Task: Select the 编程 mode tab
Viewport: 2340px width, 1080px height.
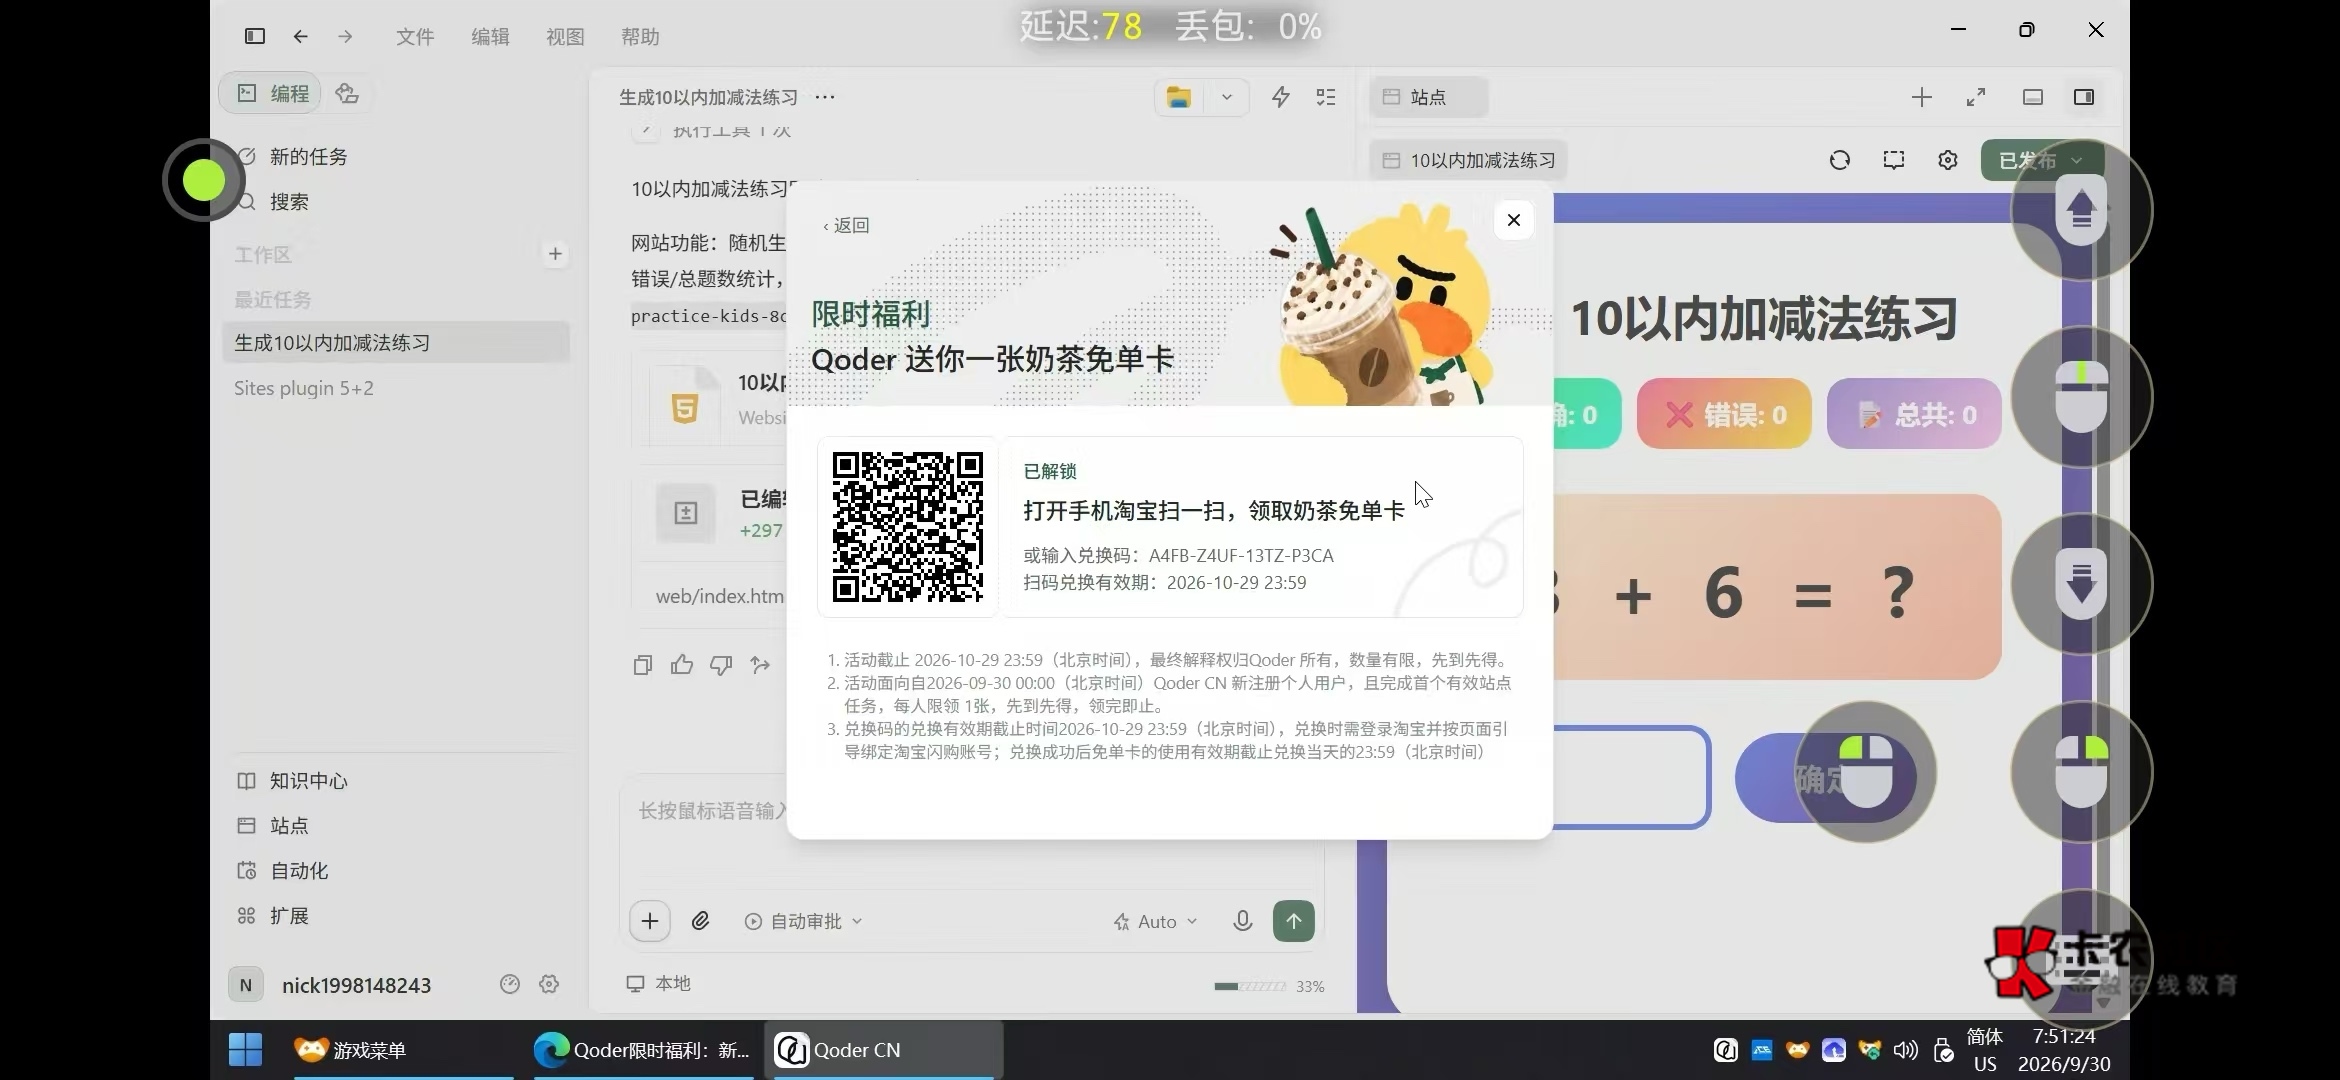Action: click(x=271, y=93)
